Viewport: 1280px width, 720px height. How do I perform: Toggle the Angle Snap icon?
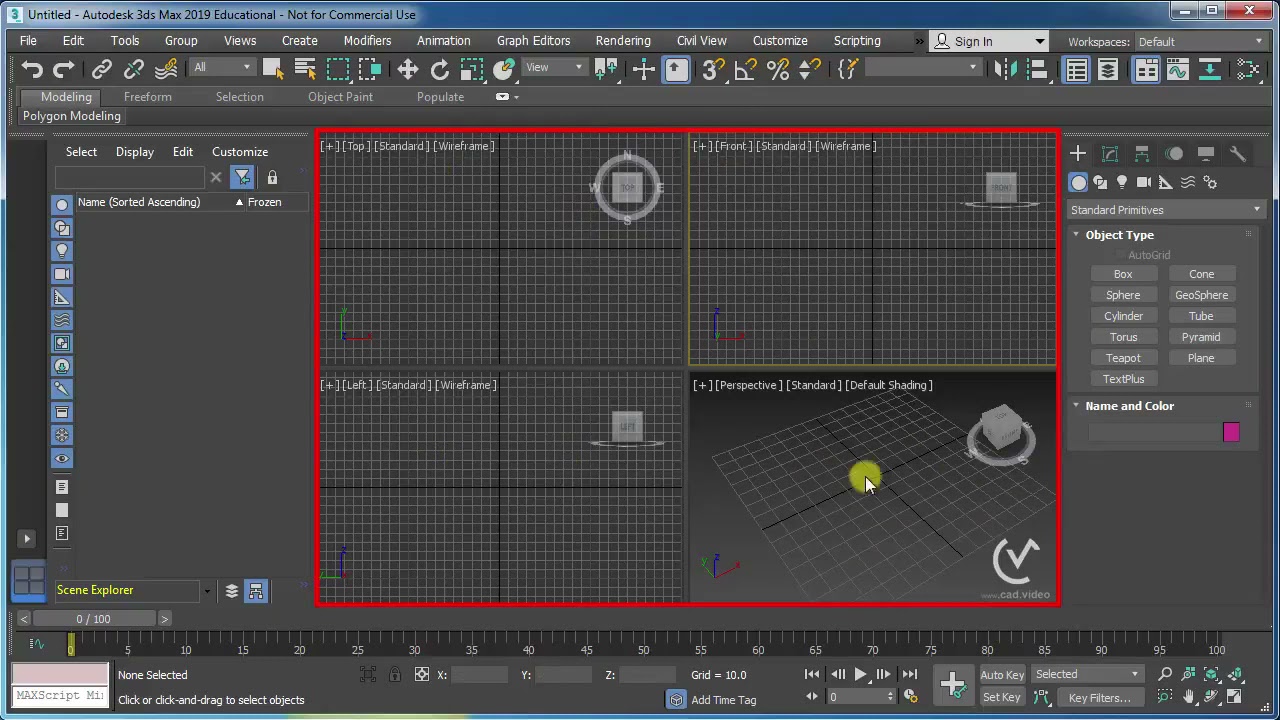746,69
